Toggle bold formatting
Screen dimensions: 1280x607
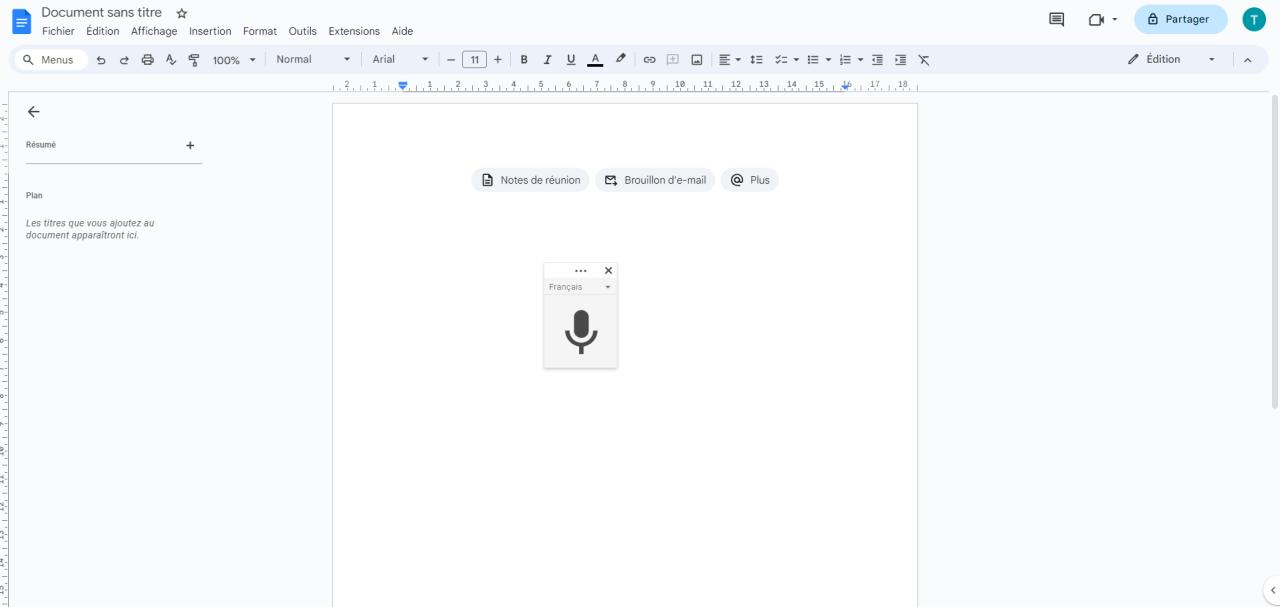tap(524, 59)
